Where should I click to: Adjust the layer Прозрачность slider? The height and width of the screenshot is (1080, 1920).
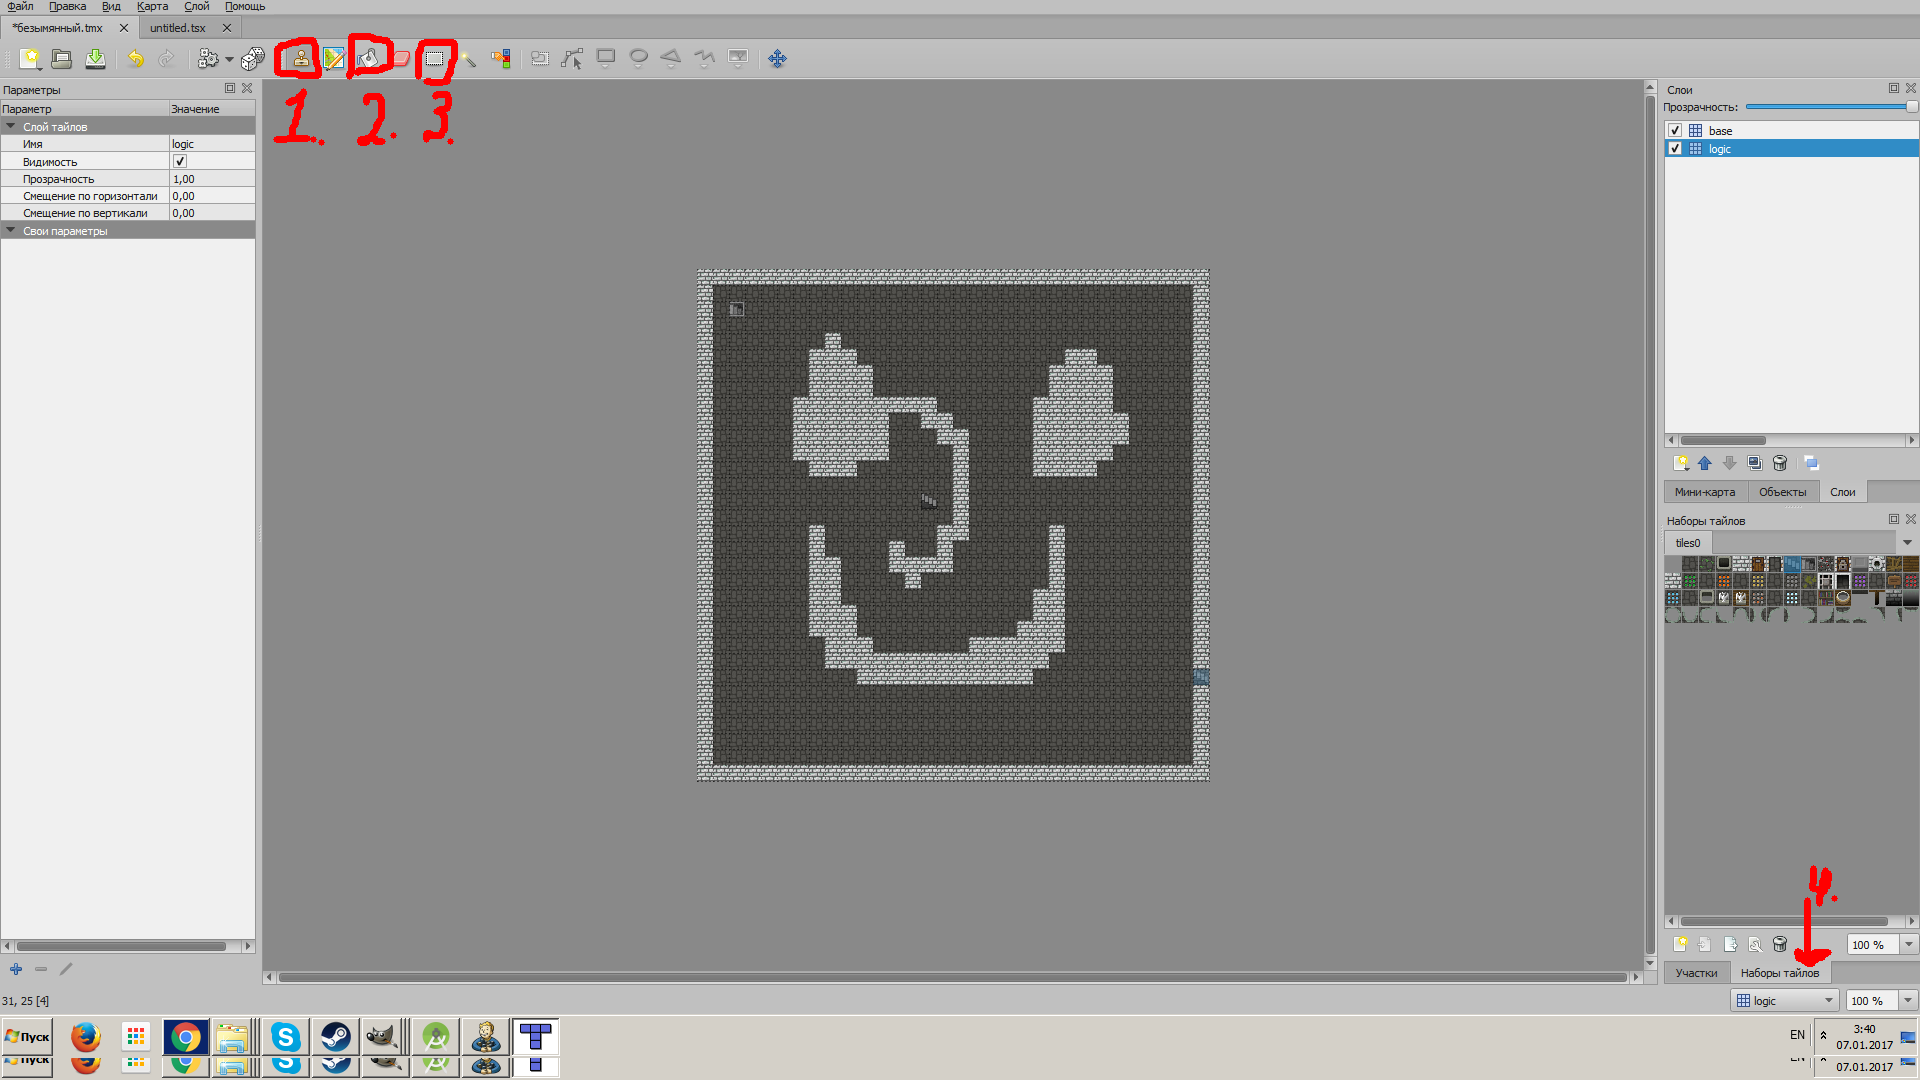tap(1829, 107)
